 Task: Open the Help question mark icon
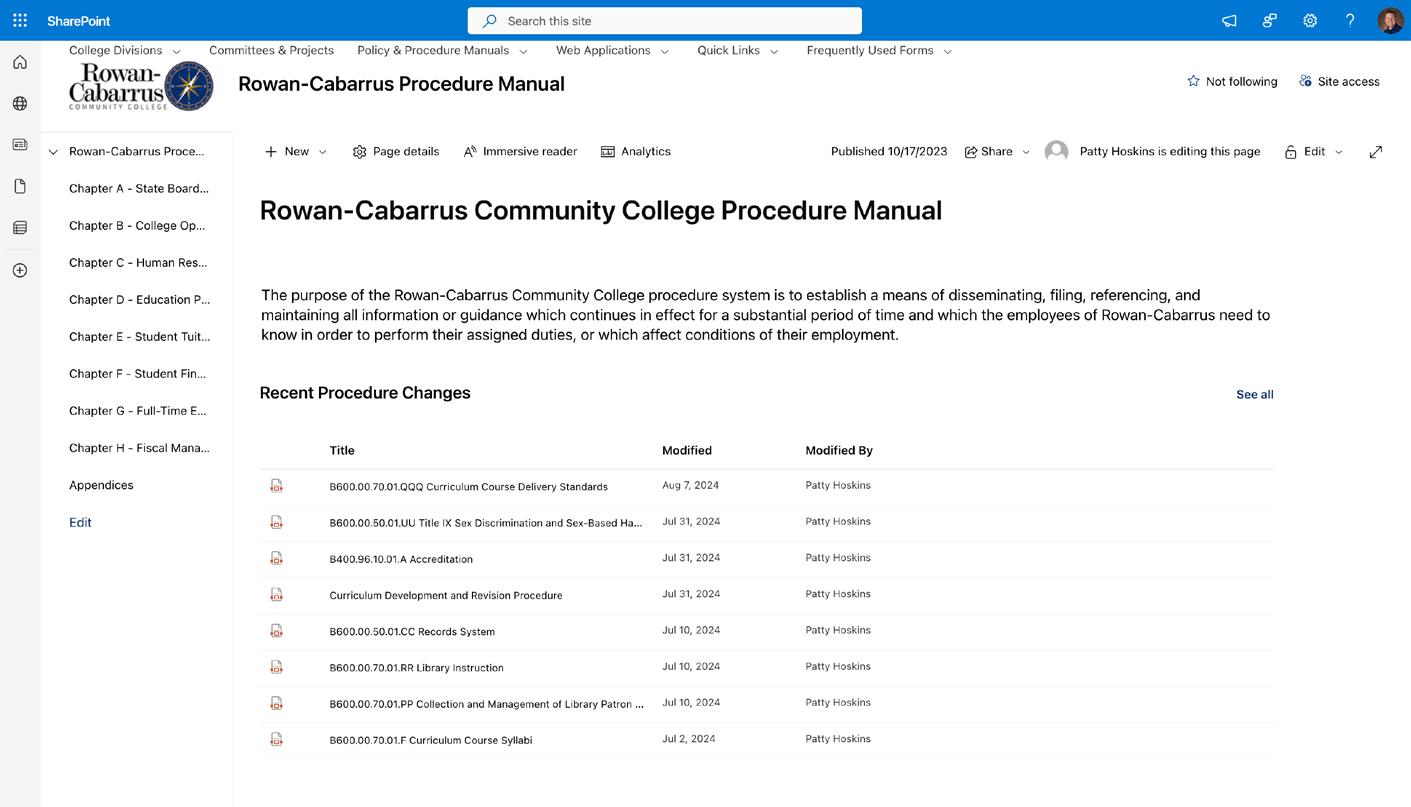[1350, 20]
